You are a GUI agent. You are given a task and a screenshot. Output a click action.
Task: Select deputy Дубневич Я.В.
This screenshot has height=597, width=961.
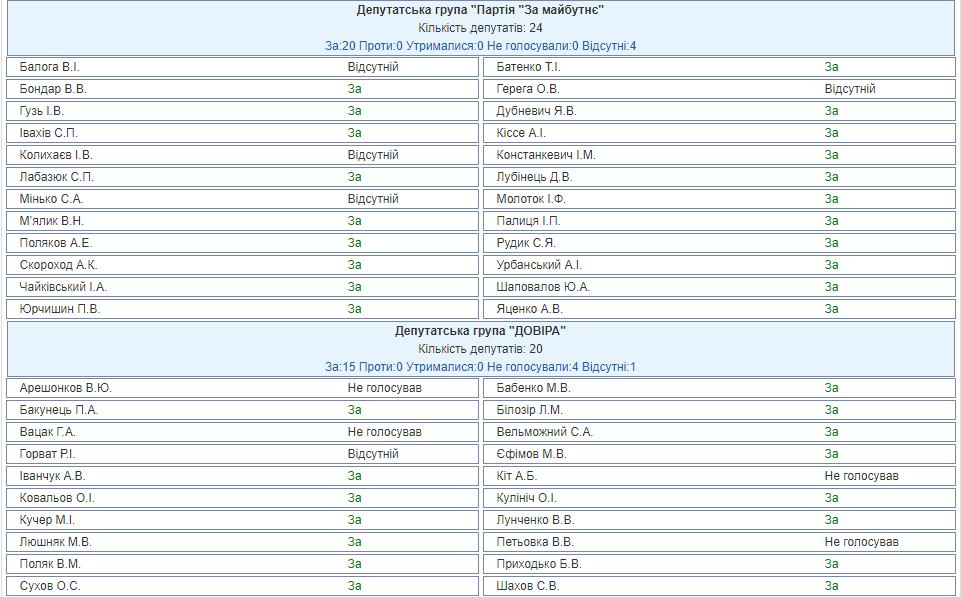pos(536,111)
